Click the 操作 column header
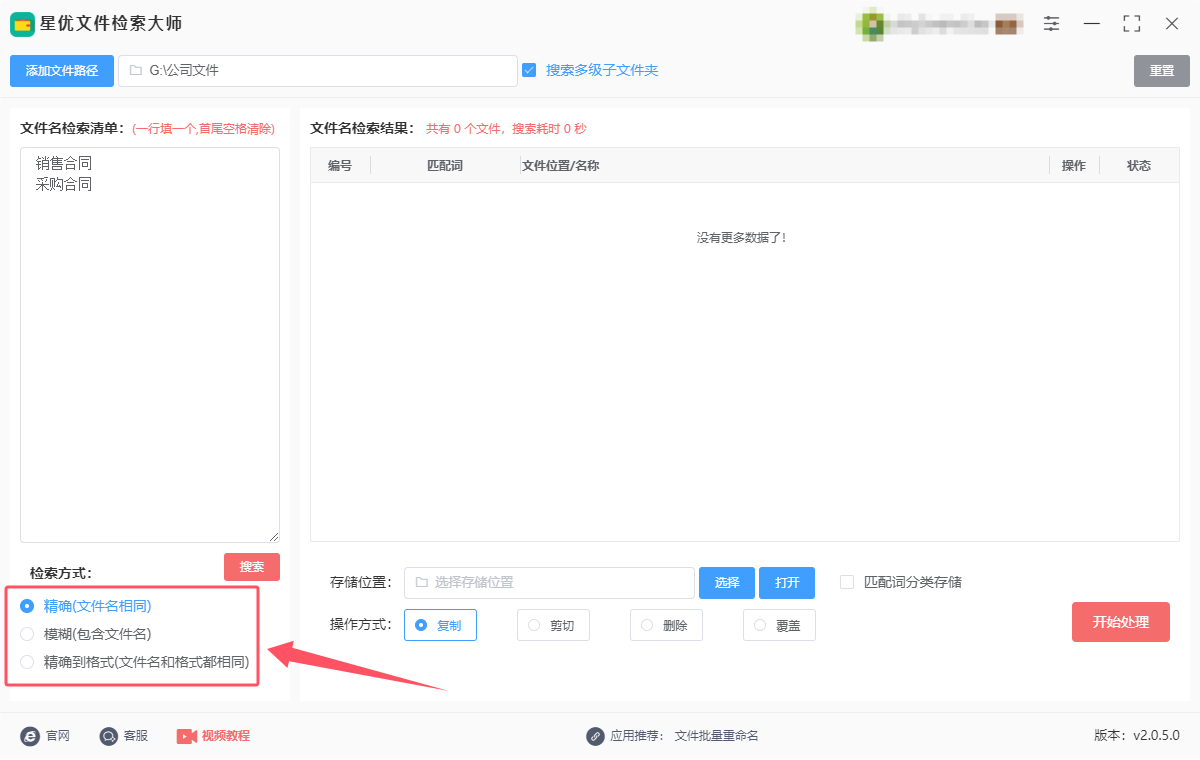This screenshot has width=1200, height=760. coord(1074,166)
